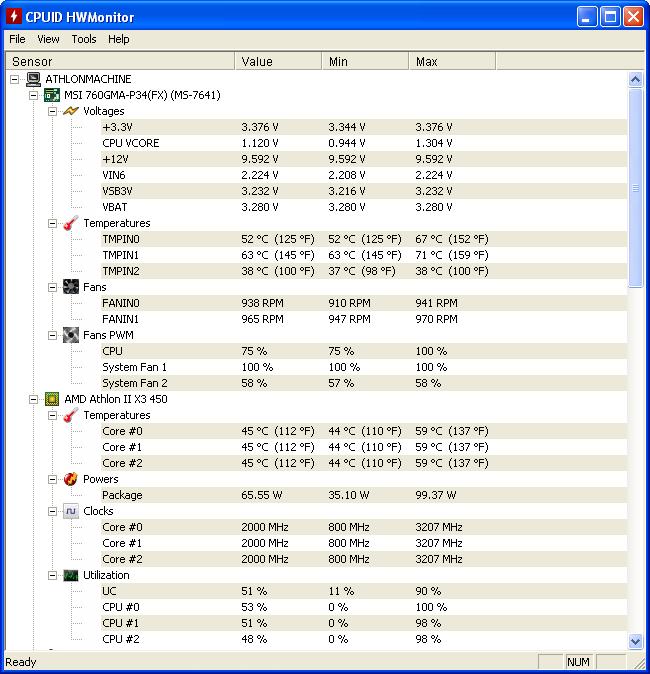Screen dimensions: 650x674
Task: Click the Sensor column header
Action: click(x=120, y=61)
